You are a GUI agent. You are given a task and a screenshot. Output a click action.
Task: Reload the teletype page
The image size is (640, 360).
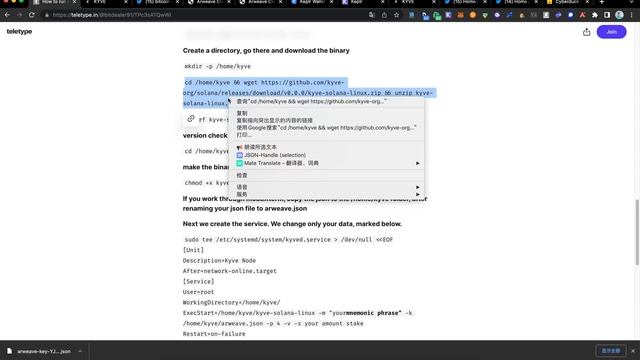click(32, 15)
